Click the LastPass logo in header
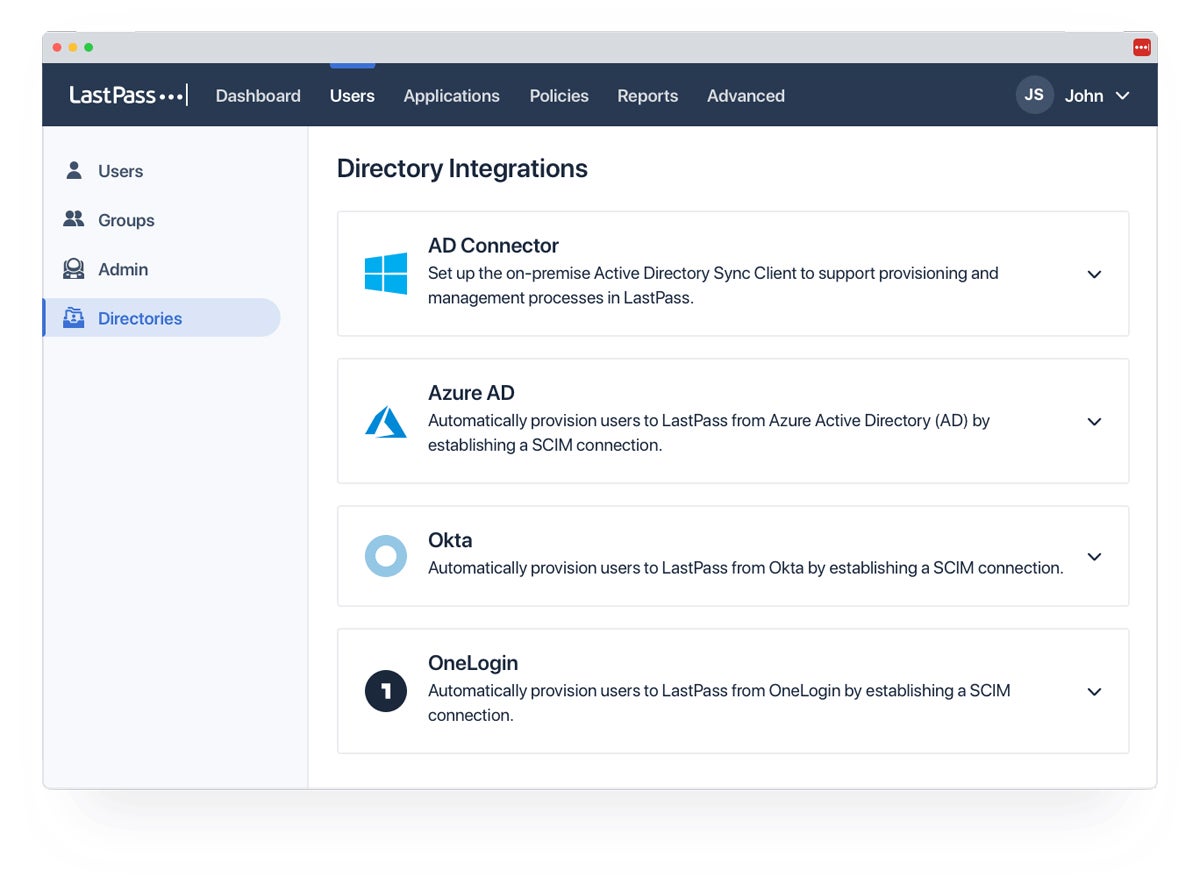The height and width of the screenshot is (884, 1200). pyautogui.click(x=127, y=96)
